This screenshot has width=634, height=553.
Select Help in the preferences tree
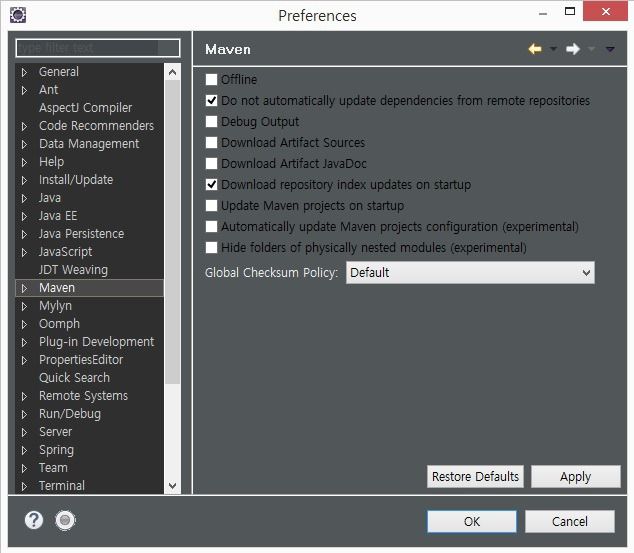coord(51,162)
